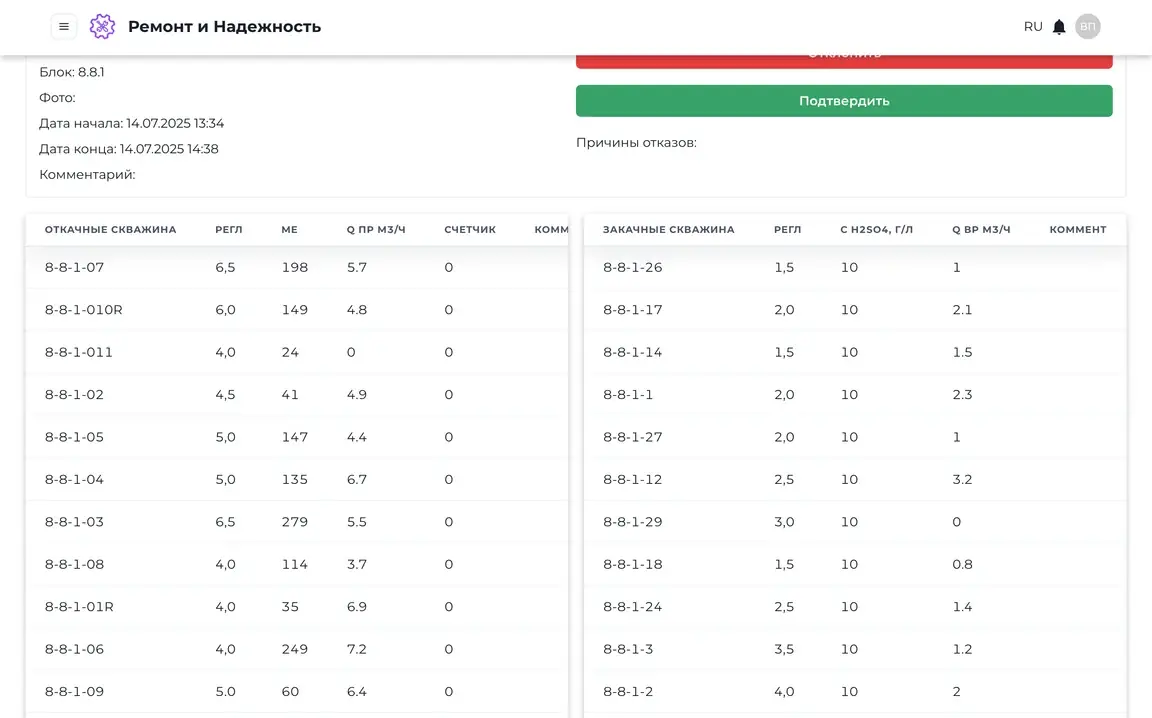
Task: Open the hamburger menu
Action: coord(64,26)
